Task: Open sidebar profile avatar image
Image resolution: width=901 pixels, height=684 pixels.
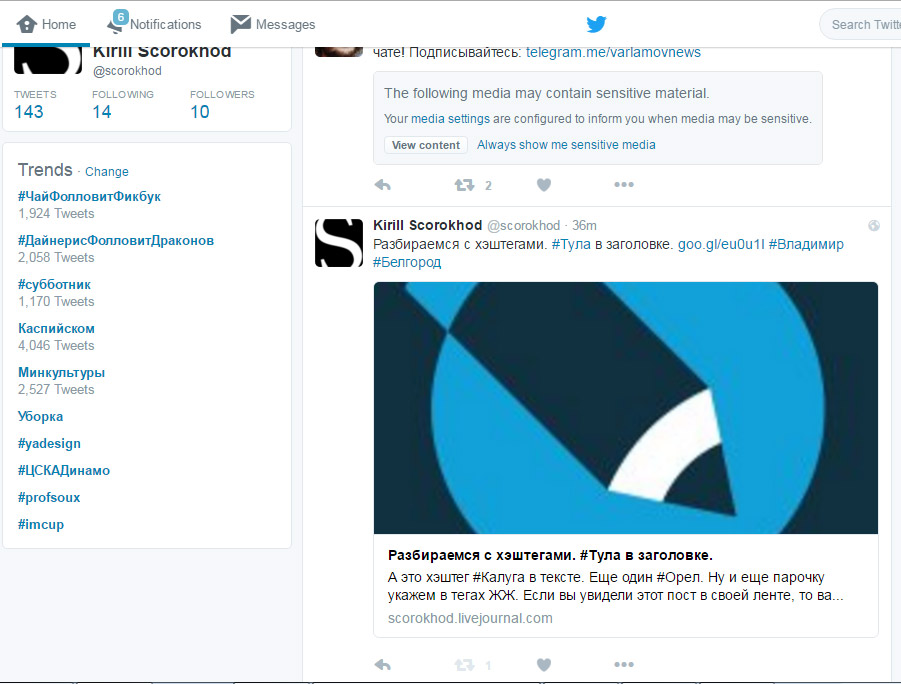Action: [48, 61]
